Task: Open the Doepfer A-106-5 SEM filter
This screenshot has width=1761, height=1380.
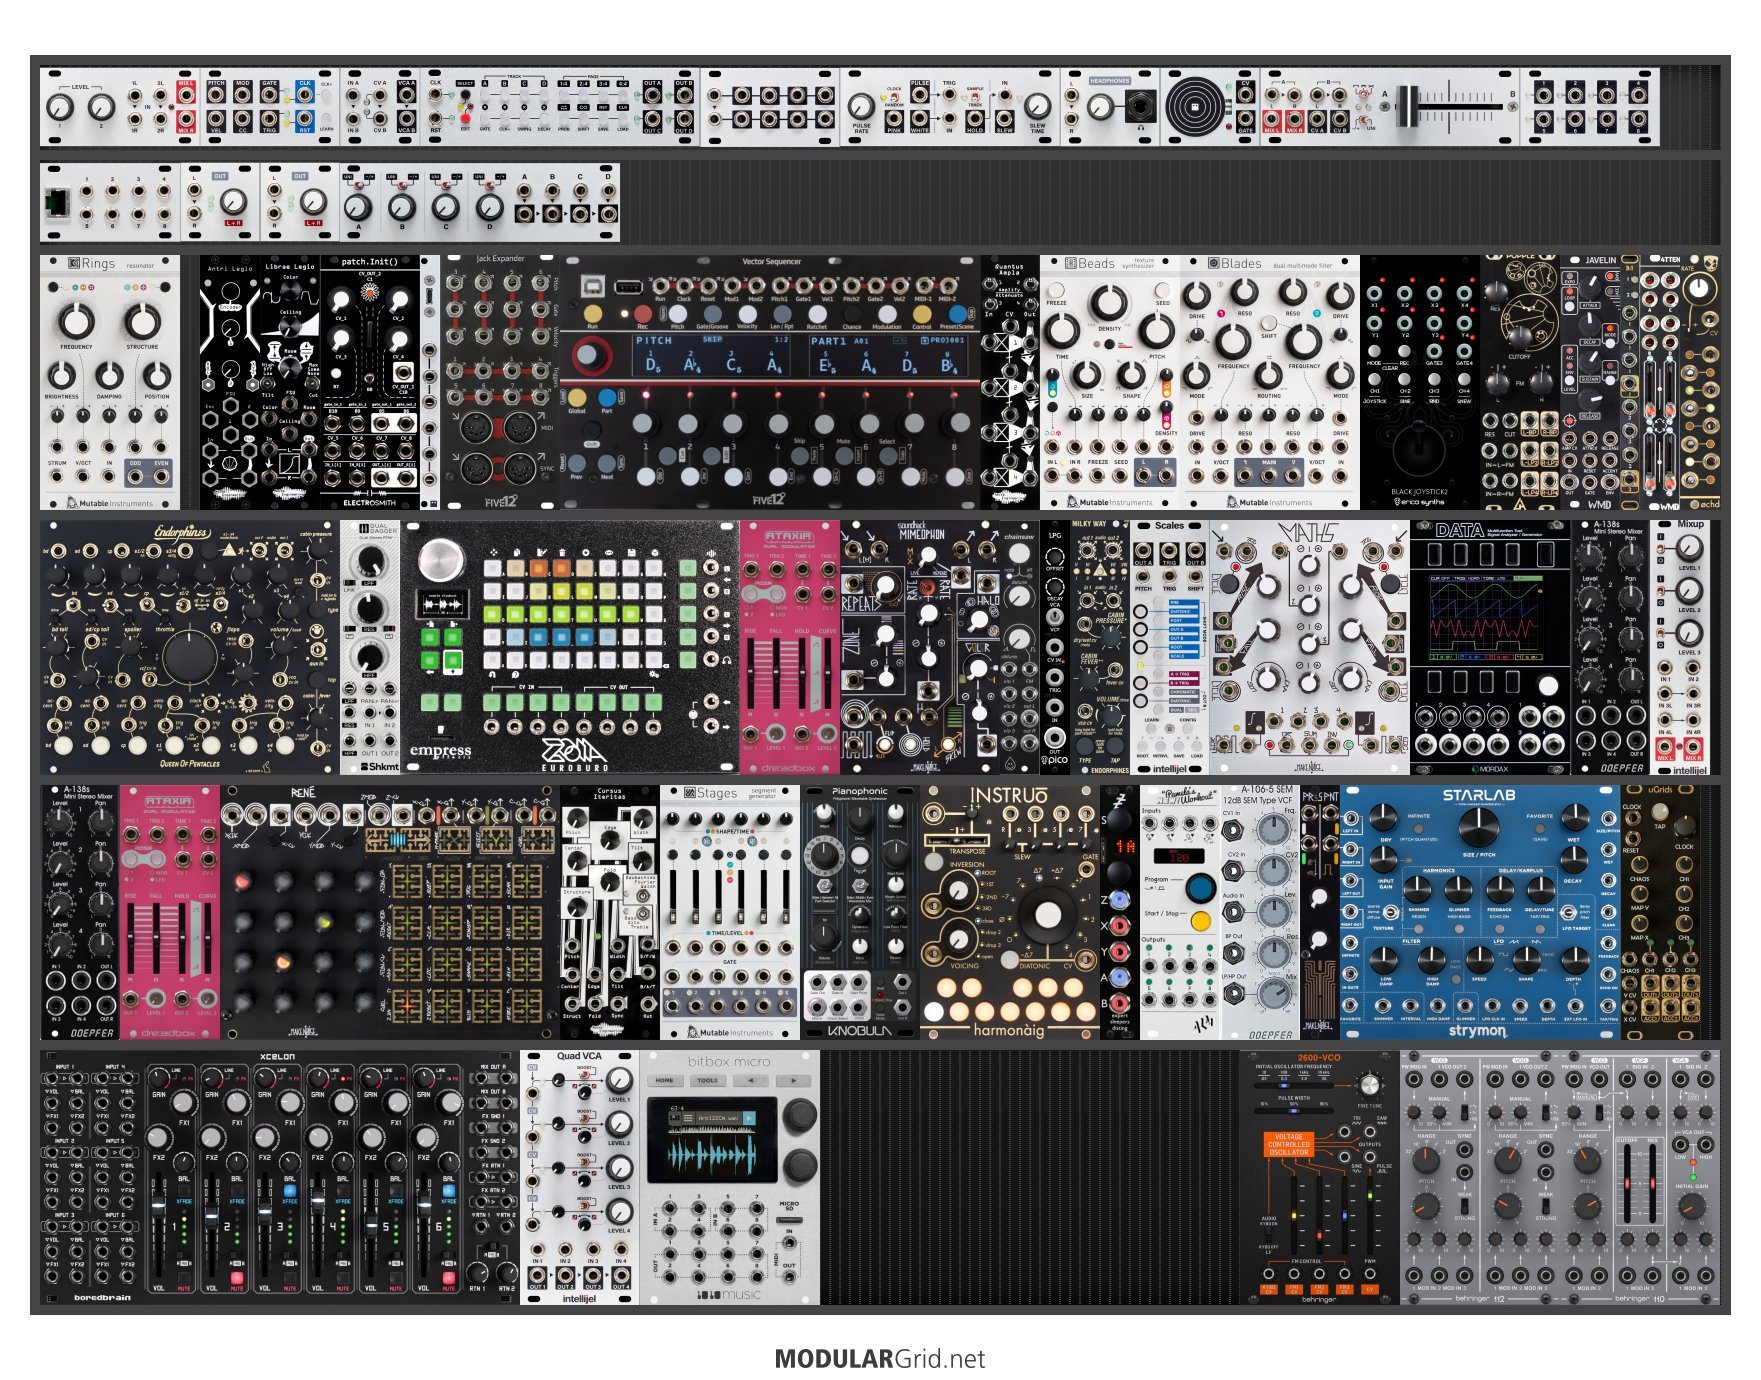Action: pyautogui.click(x=1260, y=912)
